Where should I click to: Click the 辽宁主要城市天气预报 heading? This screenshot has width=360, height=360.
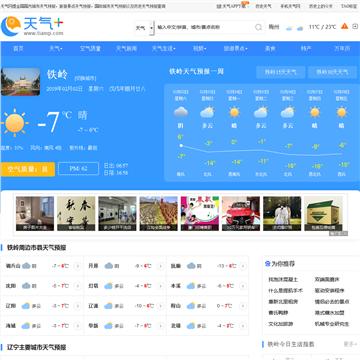(x=37, y=347)
